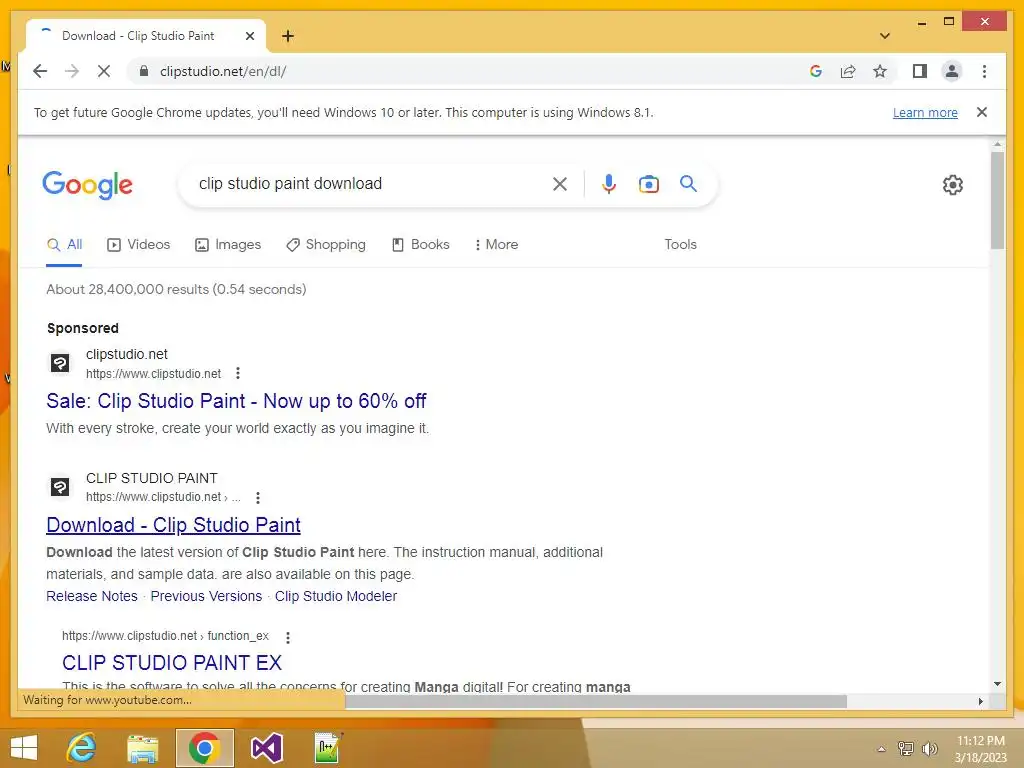Viewport: 1024px width, 768px height.
Task: Switch to Books results tab
Action: (421, 245)
